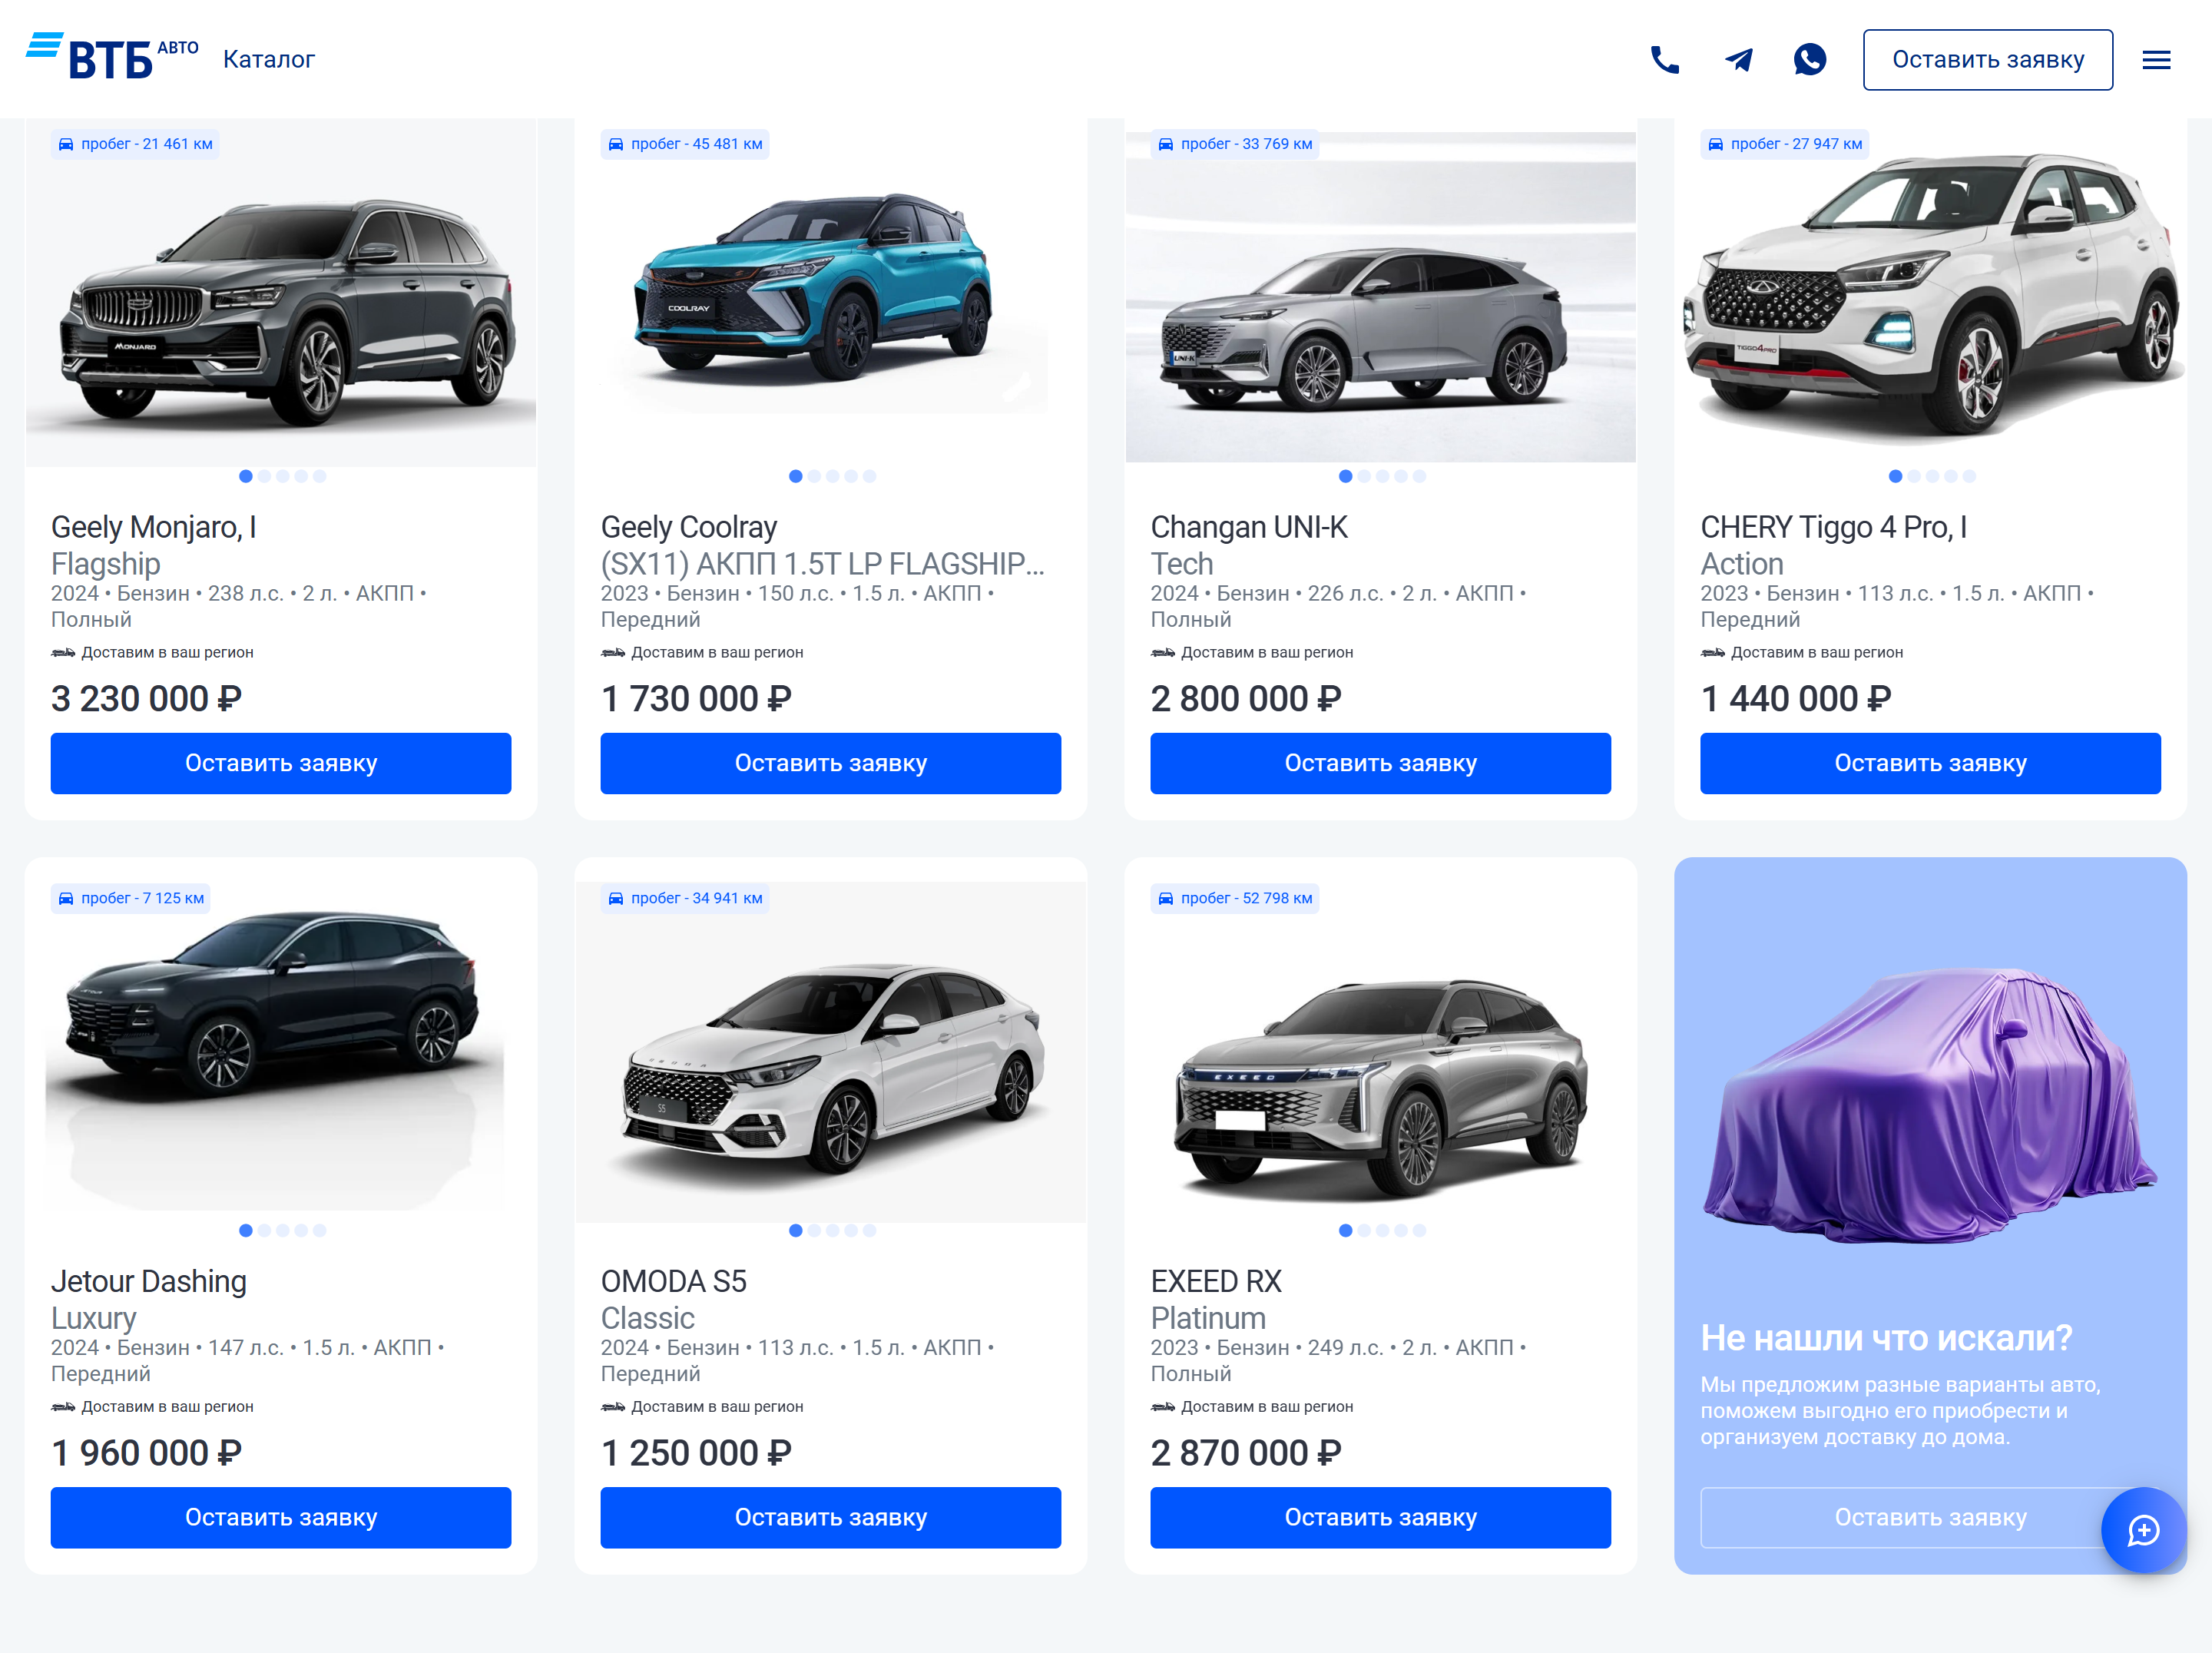The image size is (2212, 1653).
Task: Click the car icon in EXEED RX mileage badge
Action: (x=1166, y=898)
